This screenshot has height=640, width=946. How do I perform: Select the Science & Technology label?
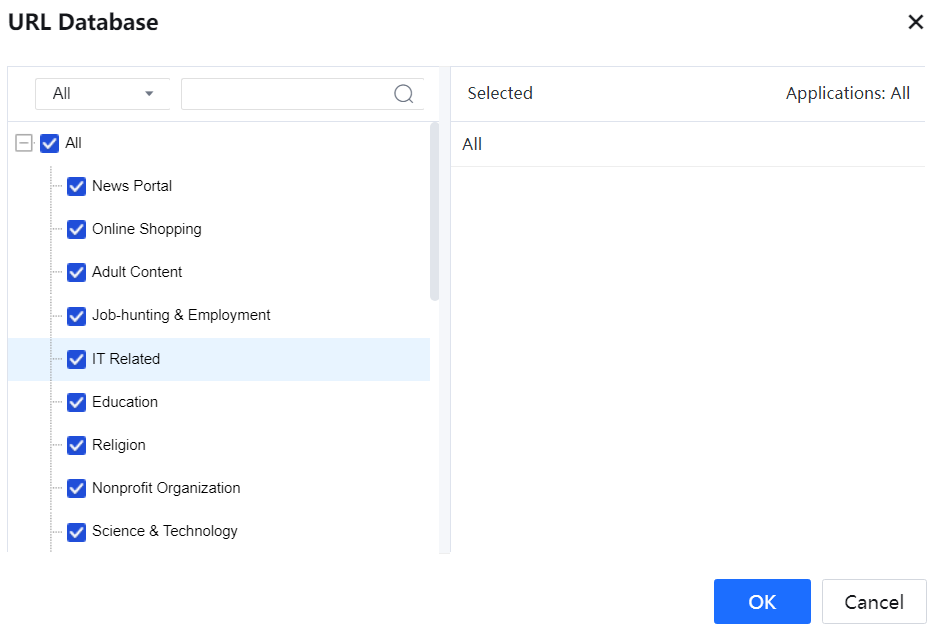[165, 531]
